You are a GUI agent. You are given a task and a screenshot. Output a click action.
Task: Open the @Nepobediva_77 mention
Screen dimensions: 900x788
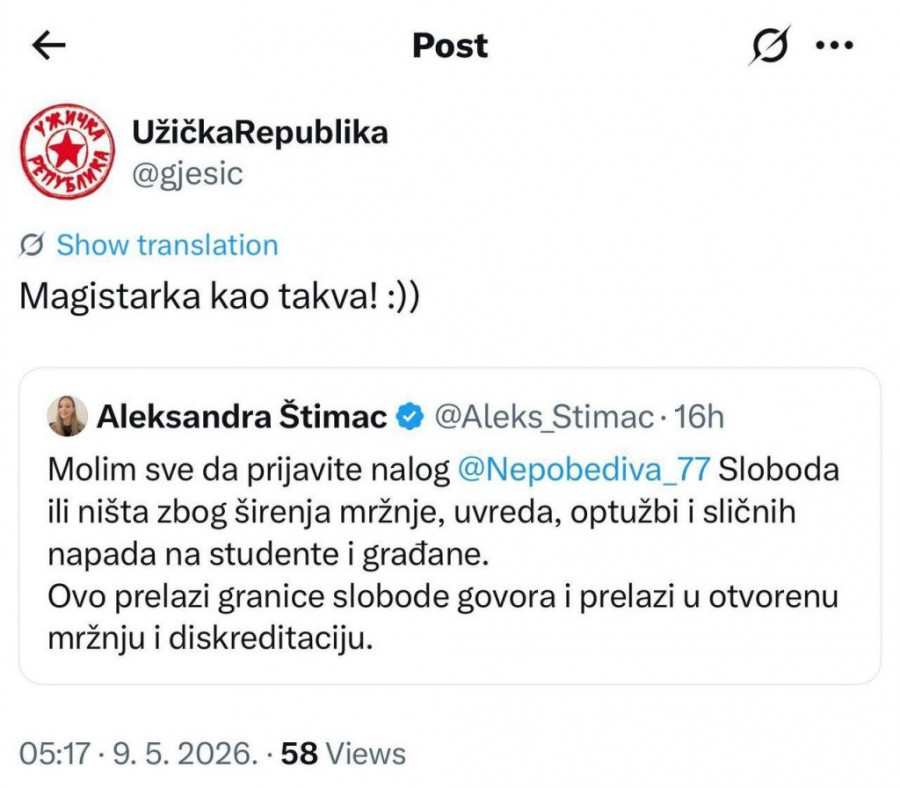[584, 469]
